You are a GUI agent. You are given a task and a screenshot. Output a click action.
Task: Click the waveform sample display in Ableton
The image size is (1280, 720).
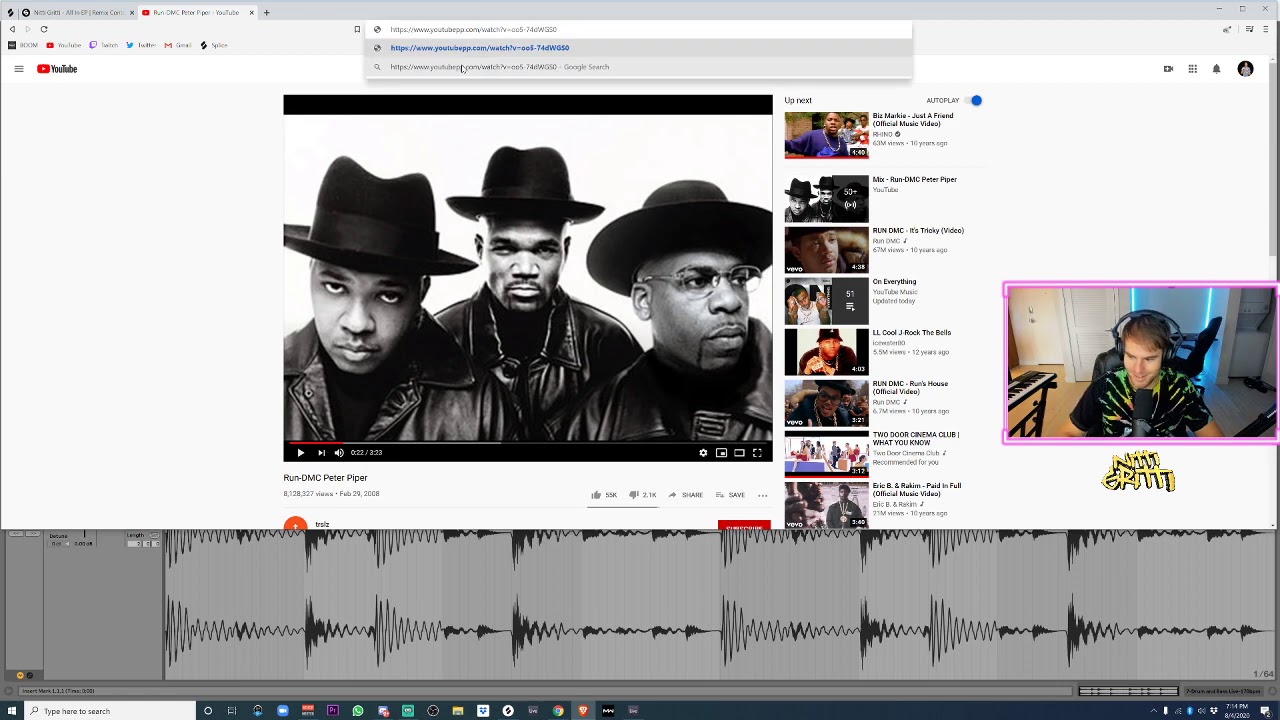pyautogui.click(x=720, y=605)
